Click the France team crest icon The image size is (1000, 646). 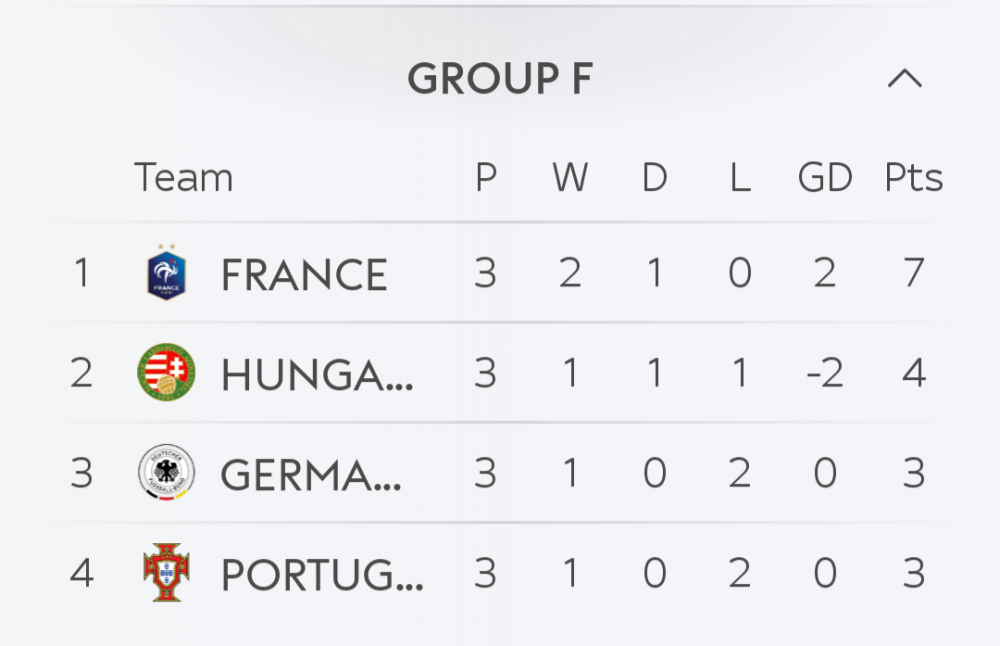[x=166, y=273]
